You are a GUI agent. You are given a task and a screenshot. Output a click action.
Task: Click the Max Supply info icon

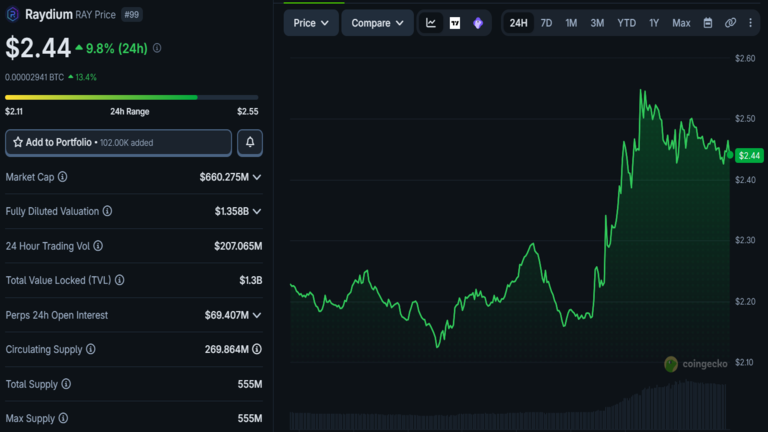pos(63,418)
